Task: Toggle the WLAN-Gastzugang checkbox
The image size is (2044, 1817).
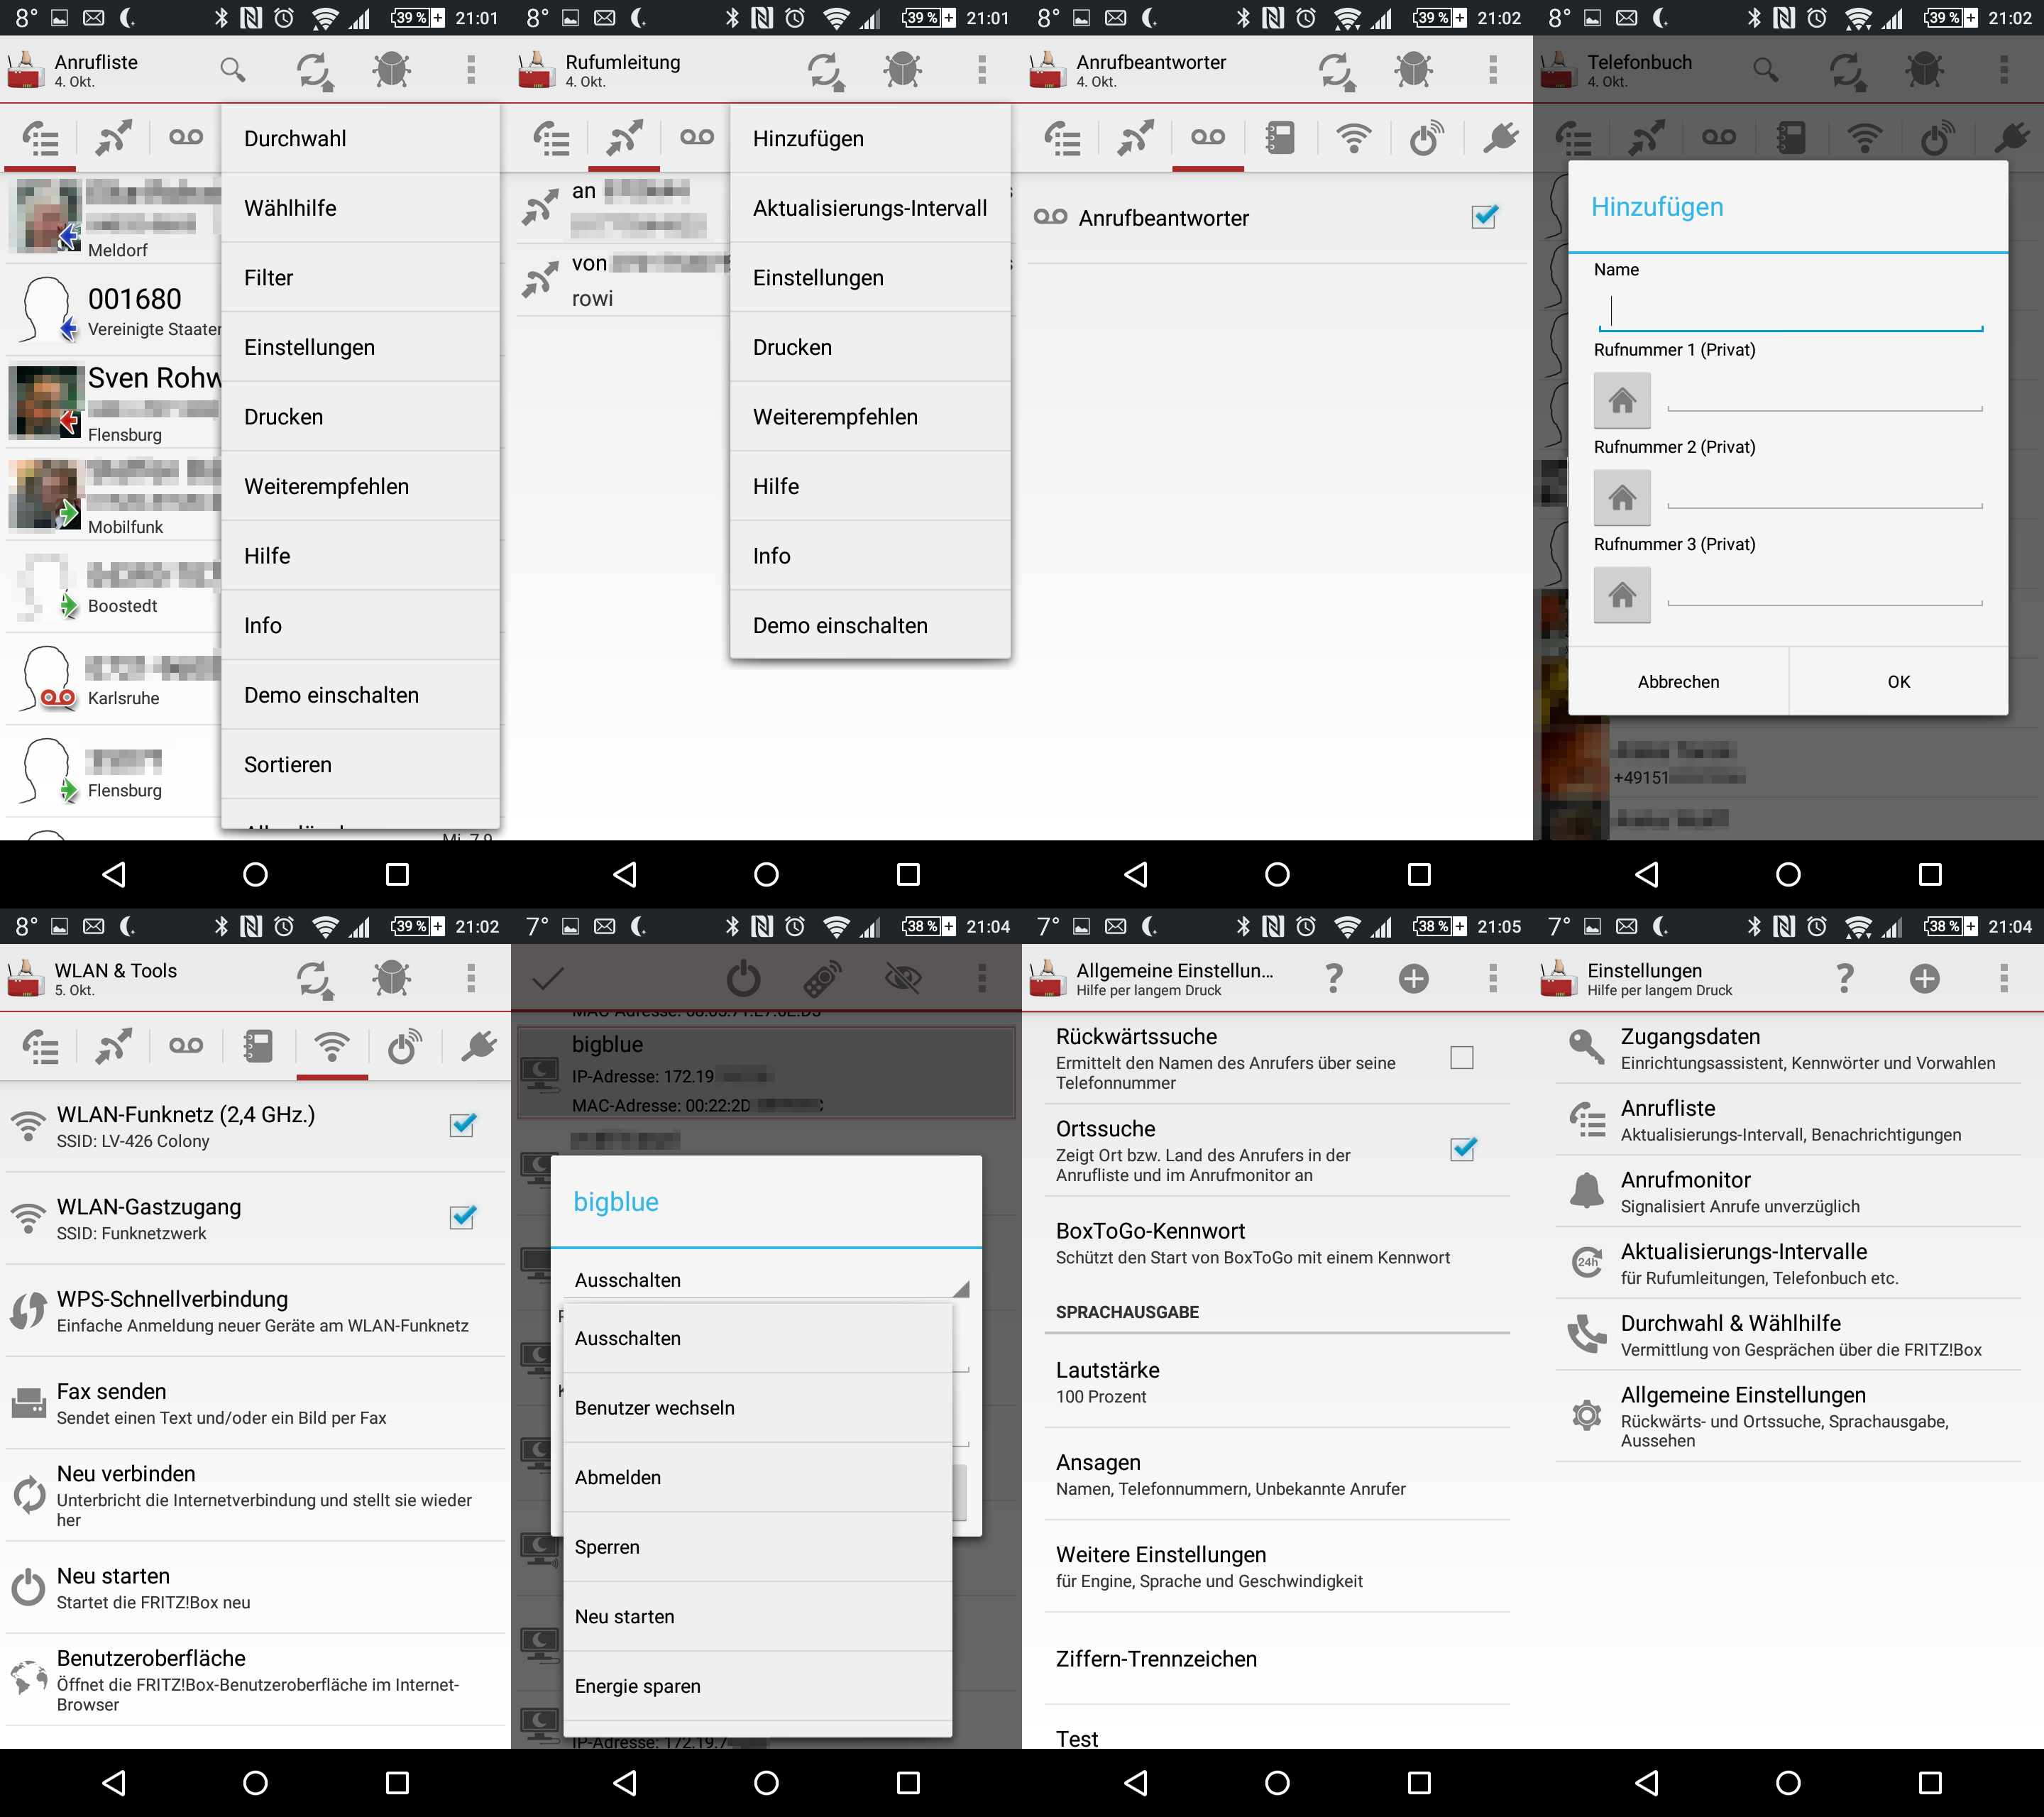Action: [461, 1217]
